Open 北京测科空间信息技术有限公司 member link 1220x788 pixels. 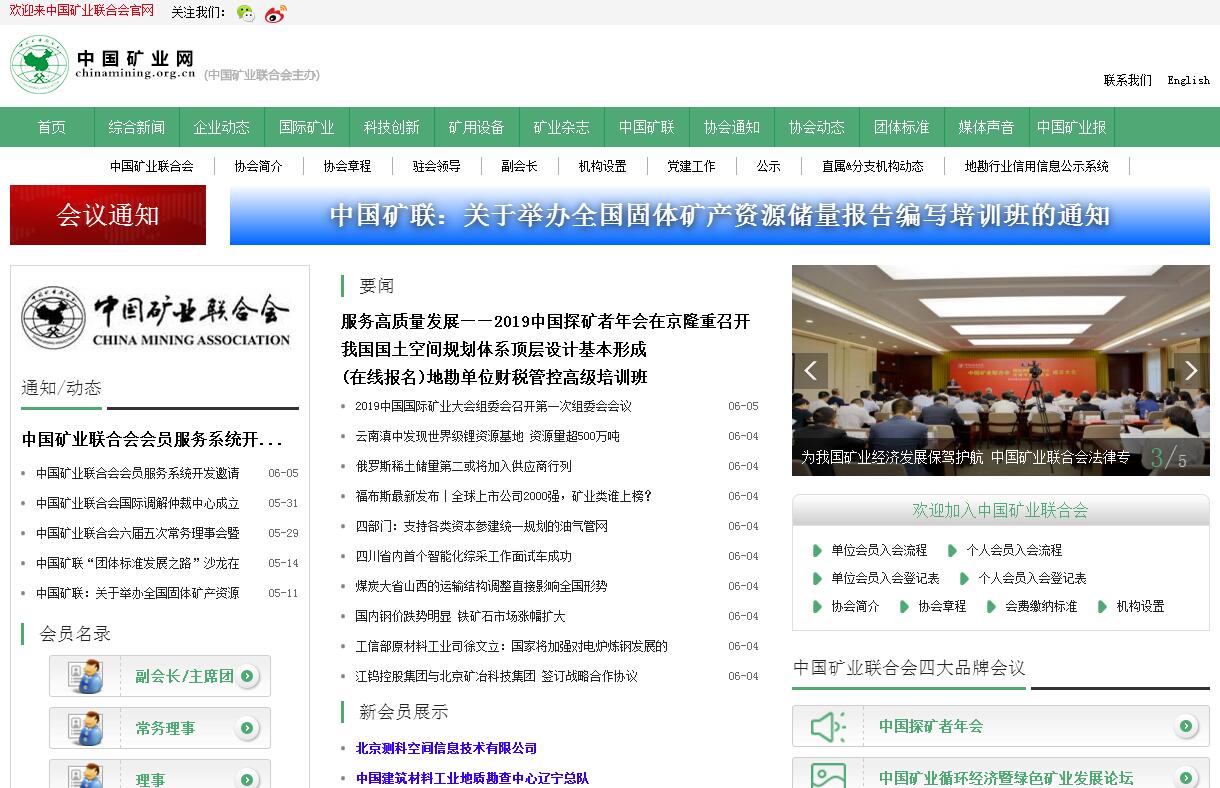coord(446,748)
